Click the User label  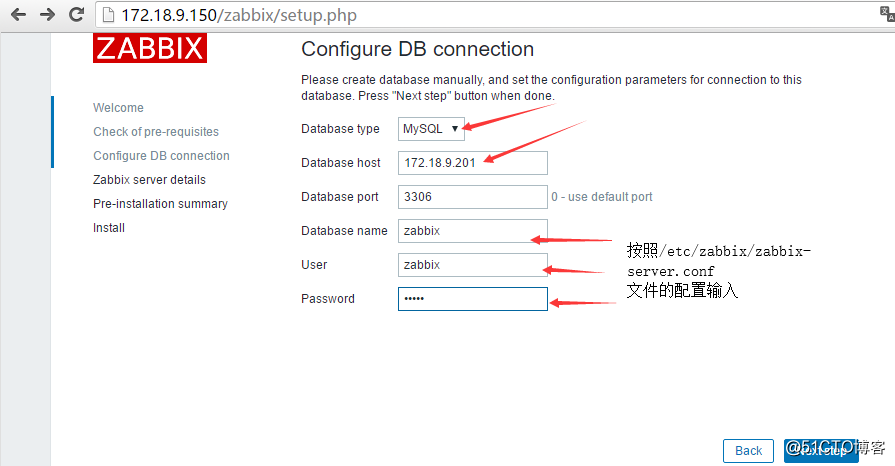(x=314, y=265)
